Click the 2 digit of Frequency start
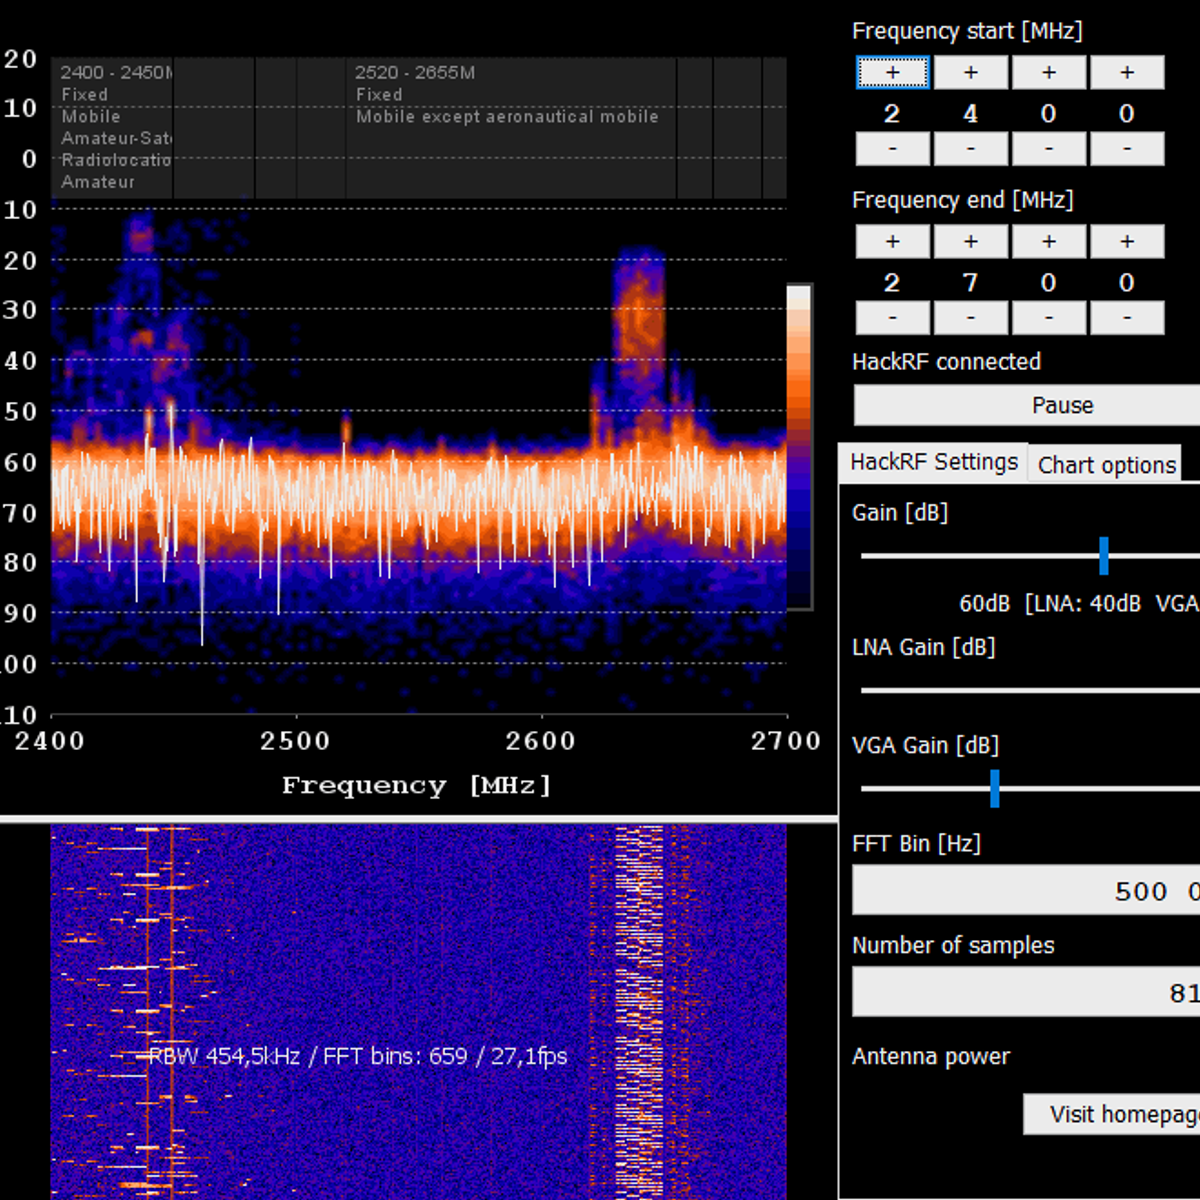The width and height of the screenshot is (1200, 1200). coord(891,113)
